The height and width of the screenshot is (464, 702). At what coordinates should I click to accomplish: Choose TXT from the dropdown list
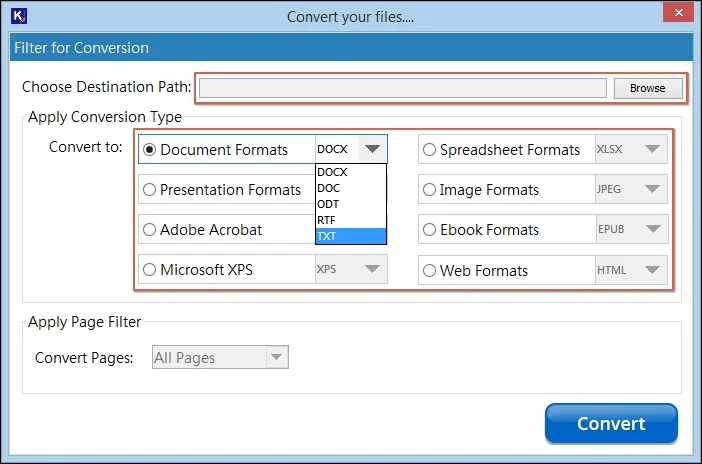[351, 236]
